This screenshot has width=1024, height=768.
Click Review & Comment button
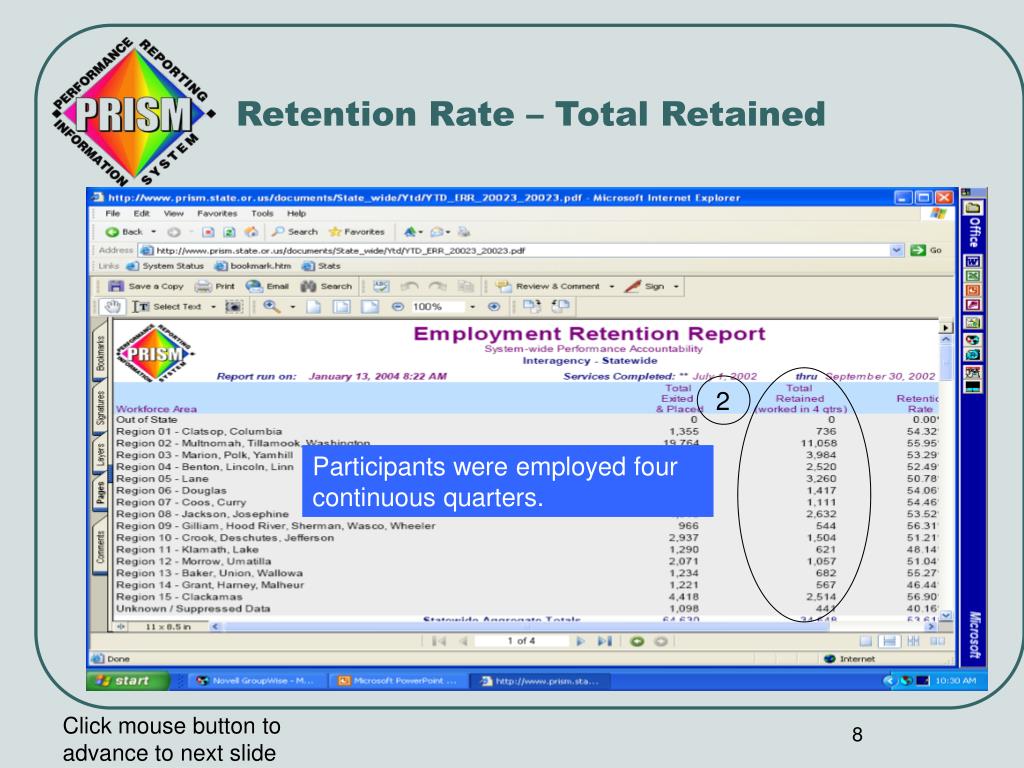click(547, 286)
